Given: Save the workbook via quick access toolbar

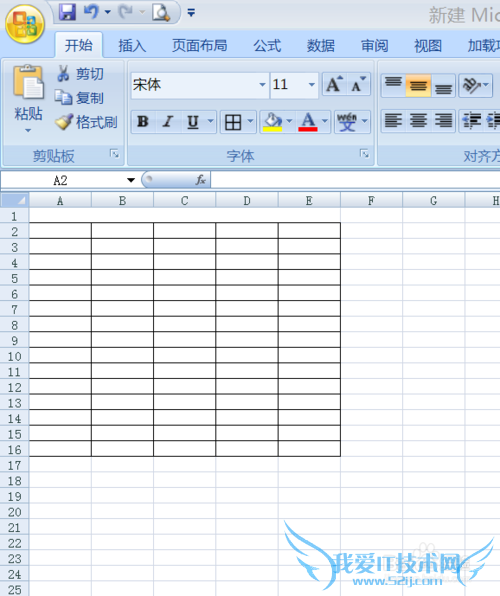Looking at the screenshot, I should tap(67, 12).
